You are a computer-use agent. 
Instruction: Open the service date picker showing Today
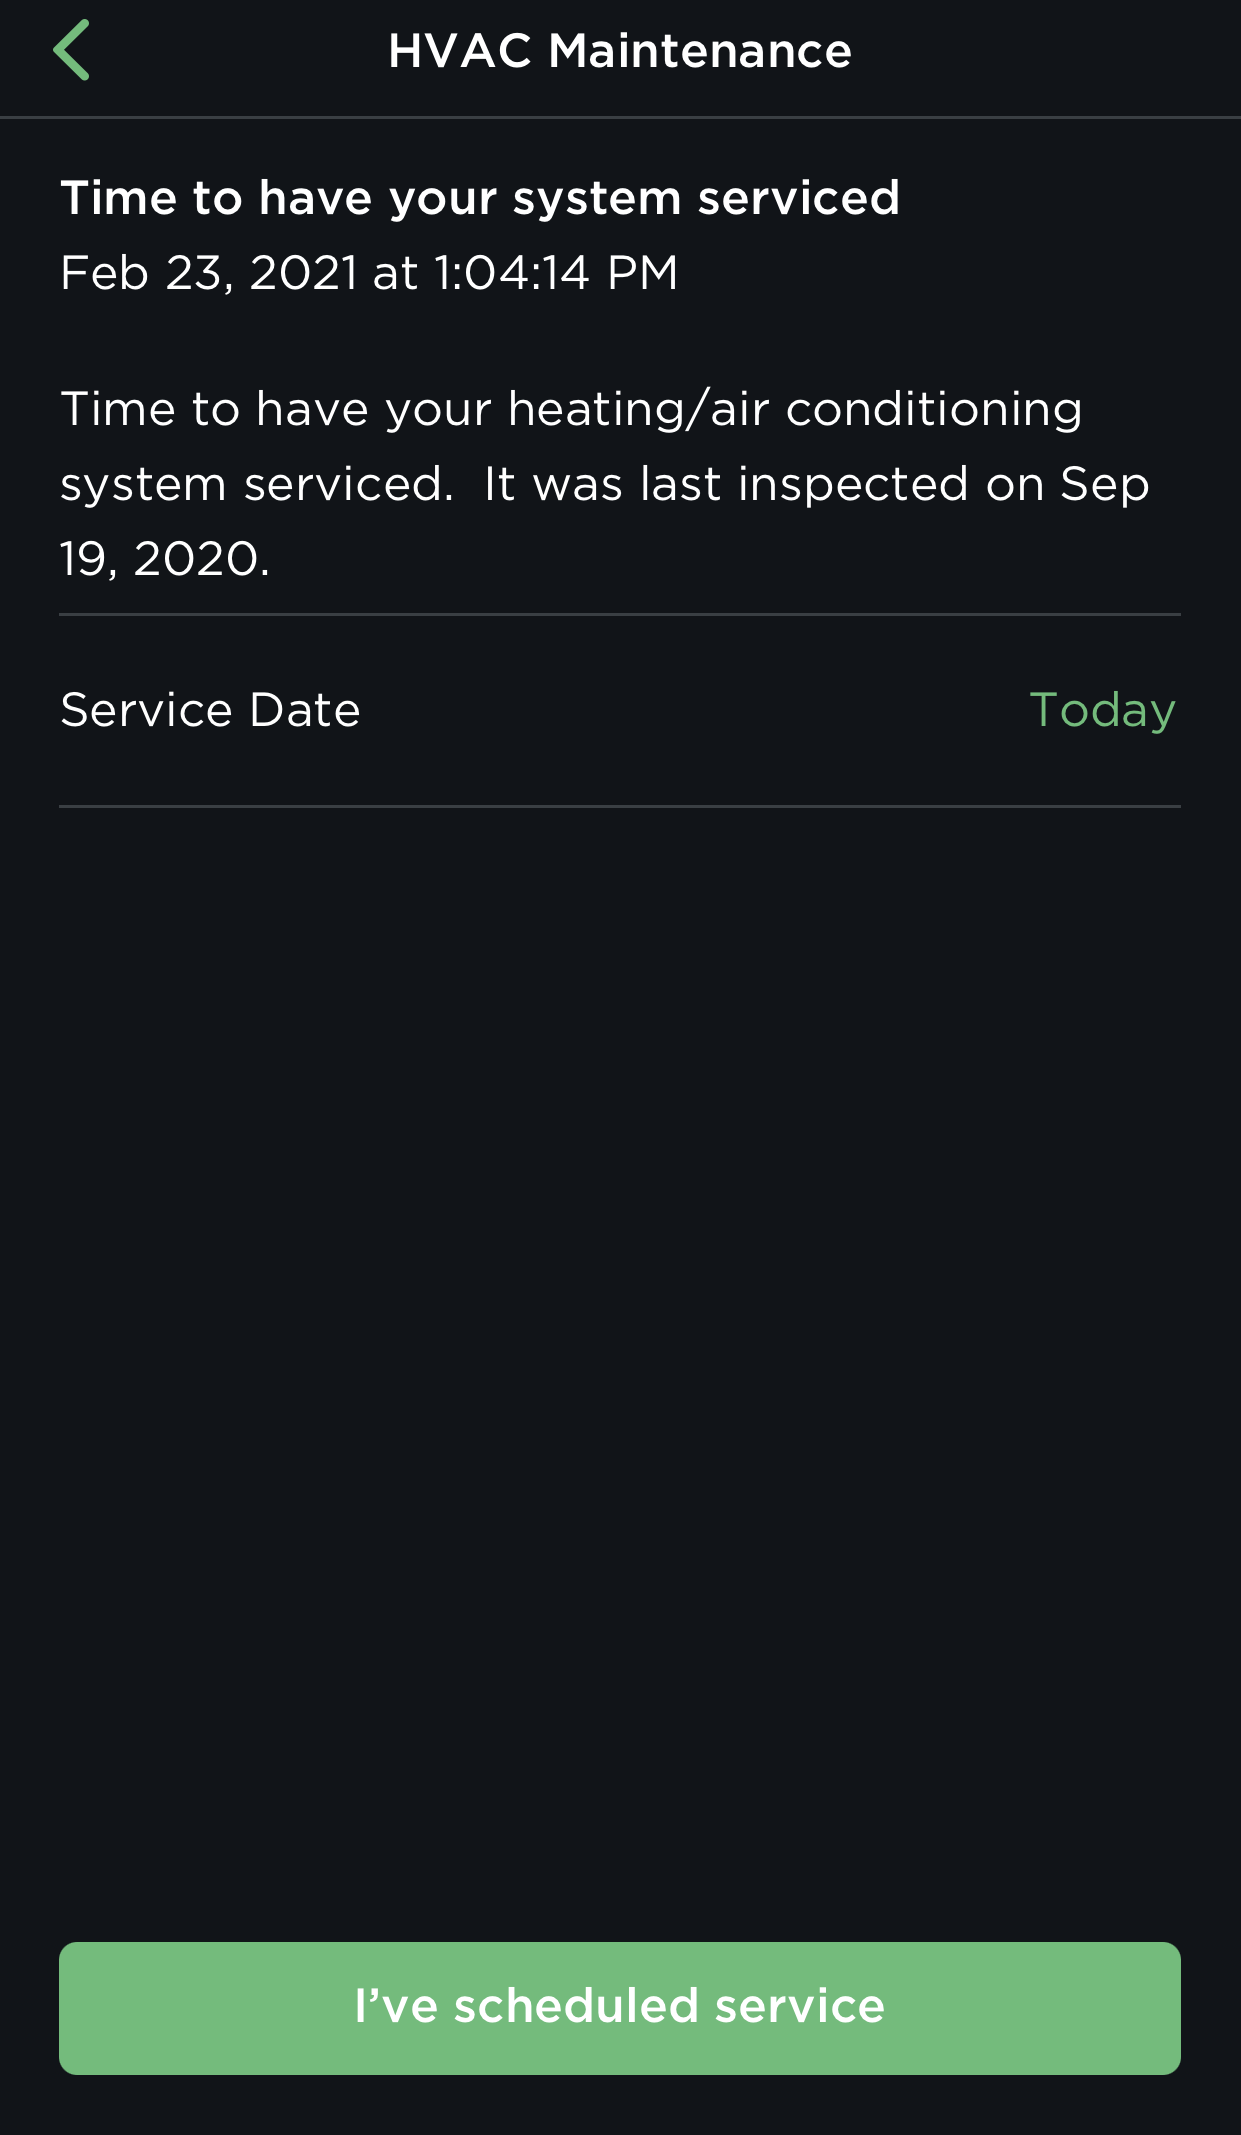1104,709
